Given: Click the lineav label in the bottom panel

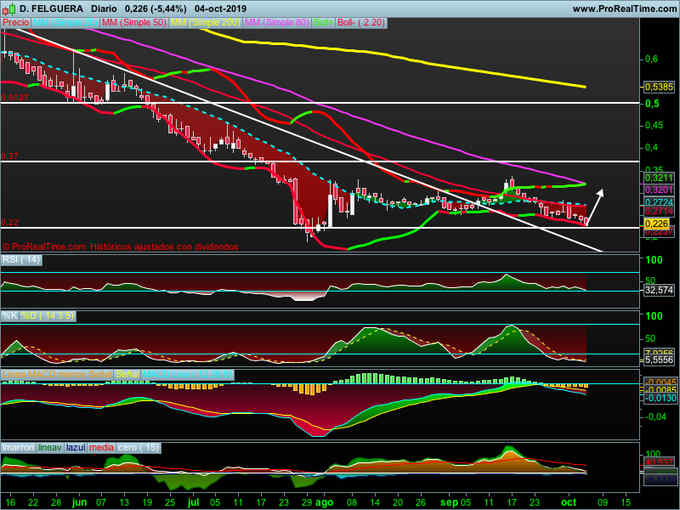Looking at the screenshot, I should (50, 448).
